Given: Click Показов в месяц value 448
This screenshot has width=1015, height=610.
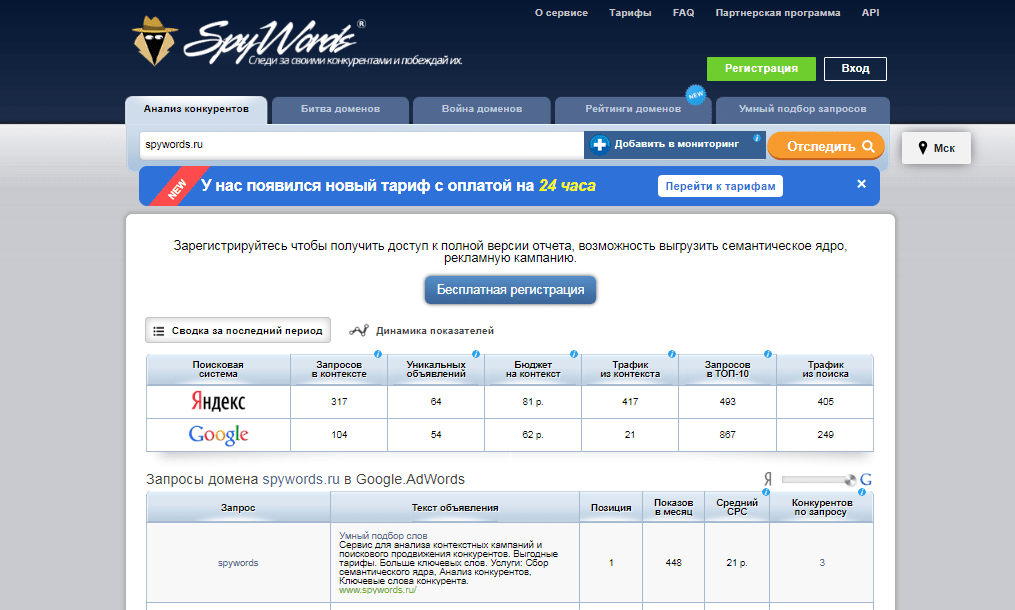Looking at the screenshot, I should click(674, 563).
